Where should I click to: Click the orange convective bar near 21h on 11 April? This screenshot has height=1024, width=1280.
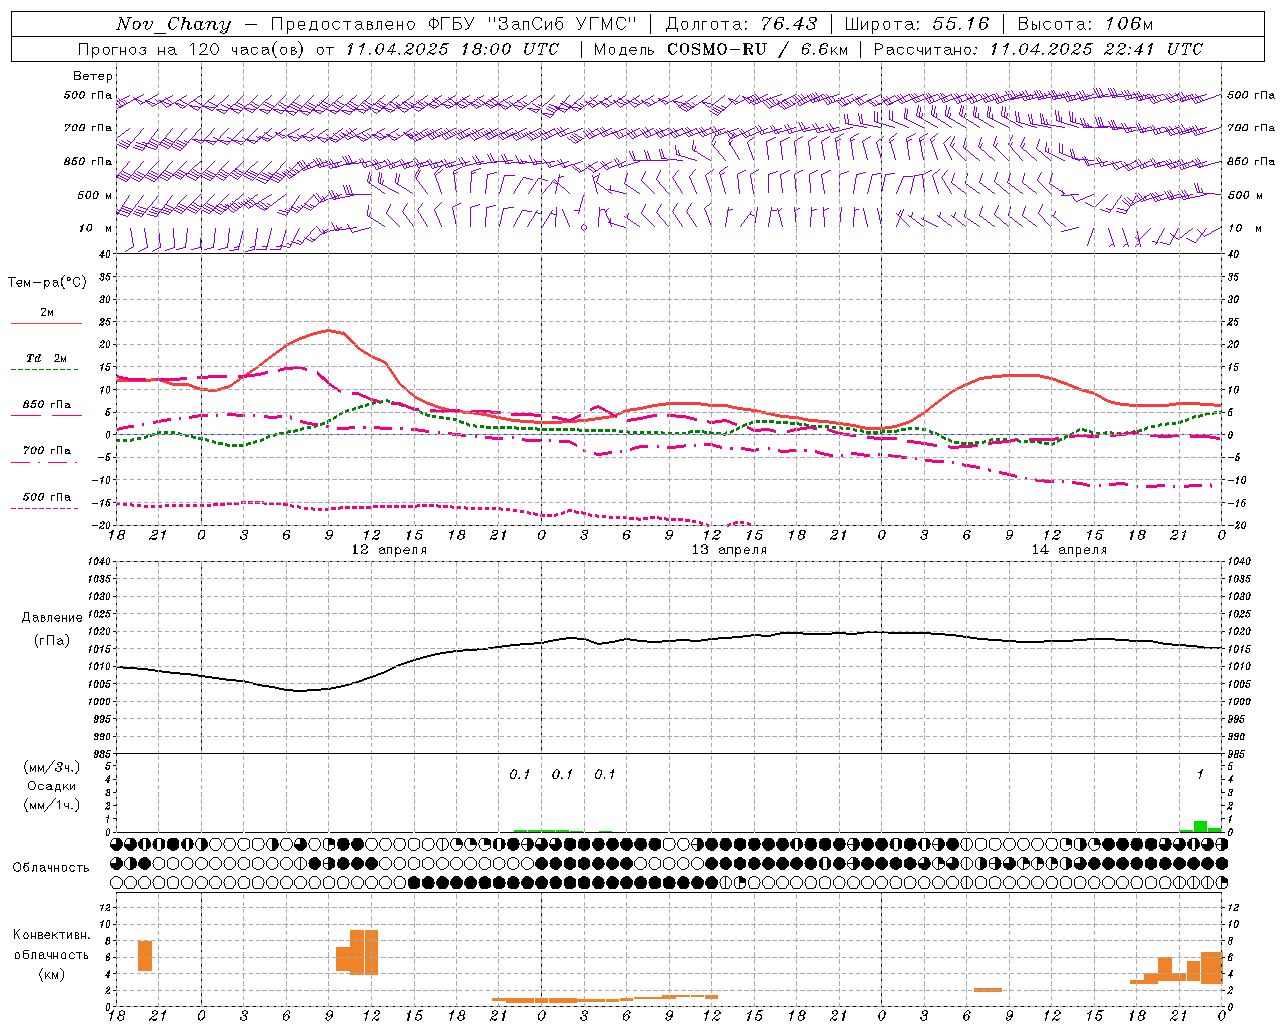145,956
